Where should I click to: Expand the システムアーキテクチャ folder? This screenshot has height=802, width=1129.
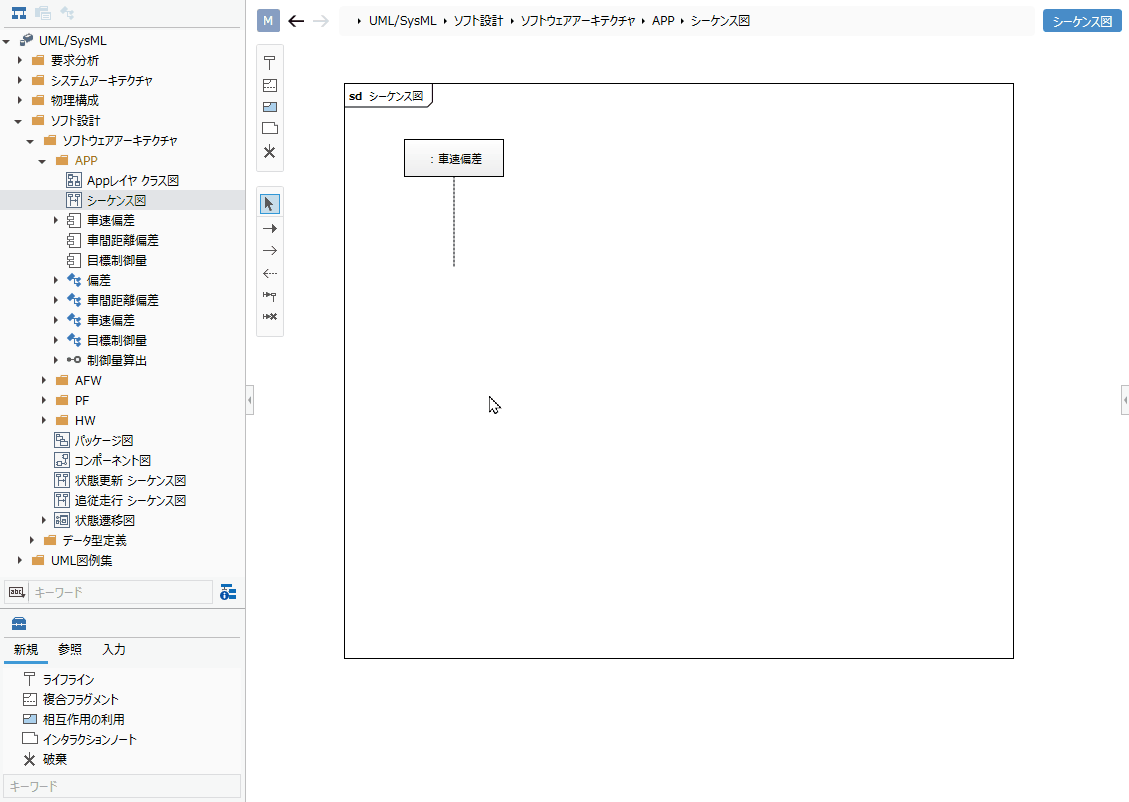coord(19,81)
